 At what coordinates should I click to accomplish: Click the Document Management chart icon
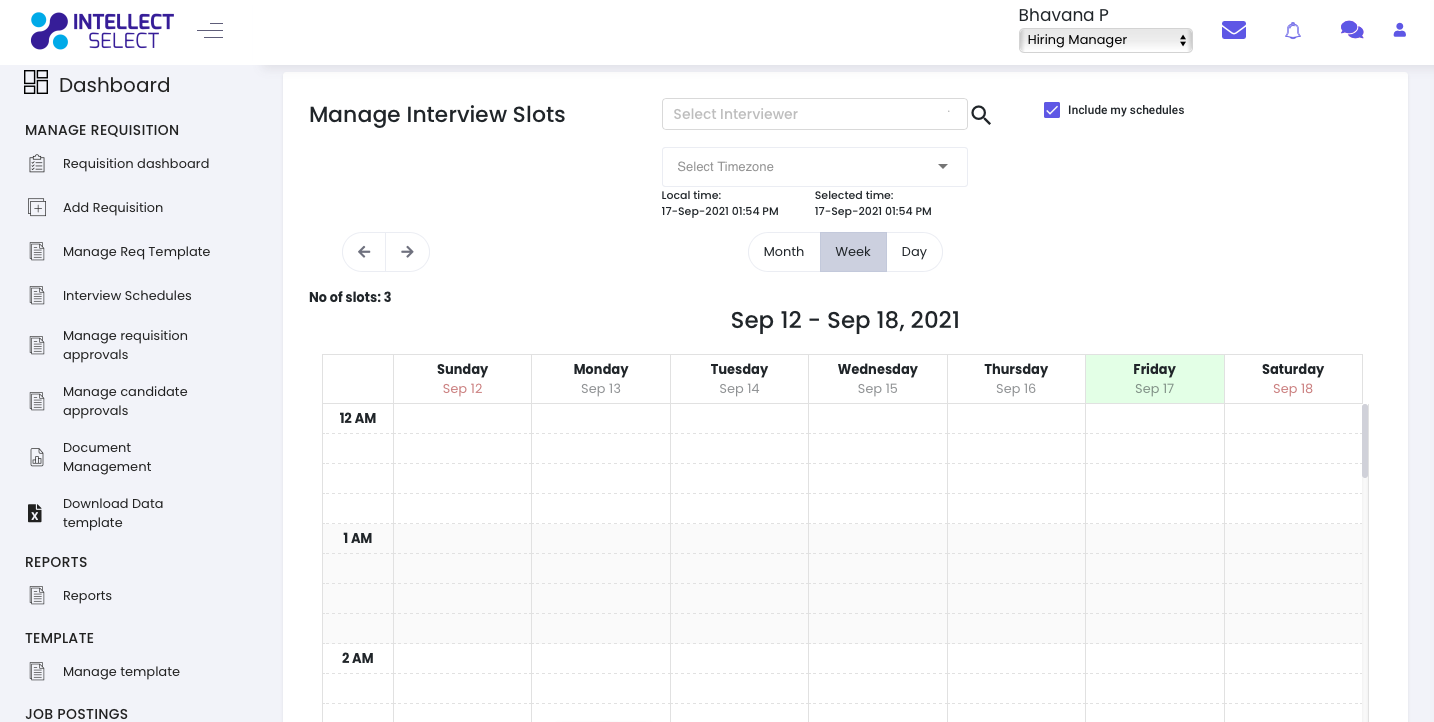[37, 458]
